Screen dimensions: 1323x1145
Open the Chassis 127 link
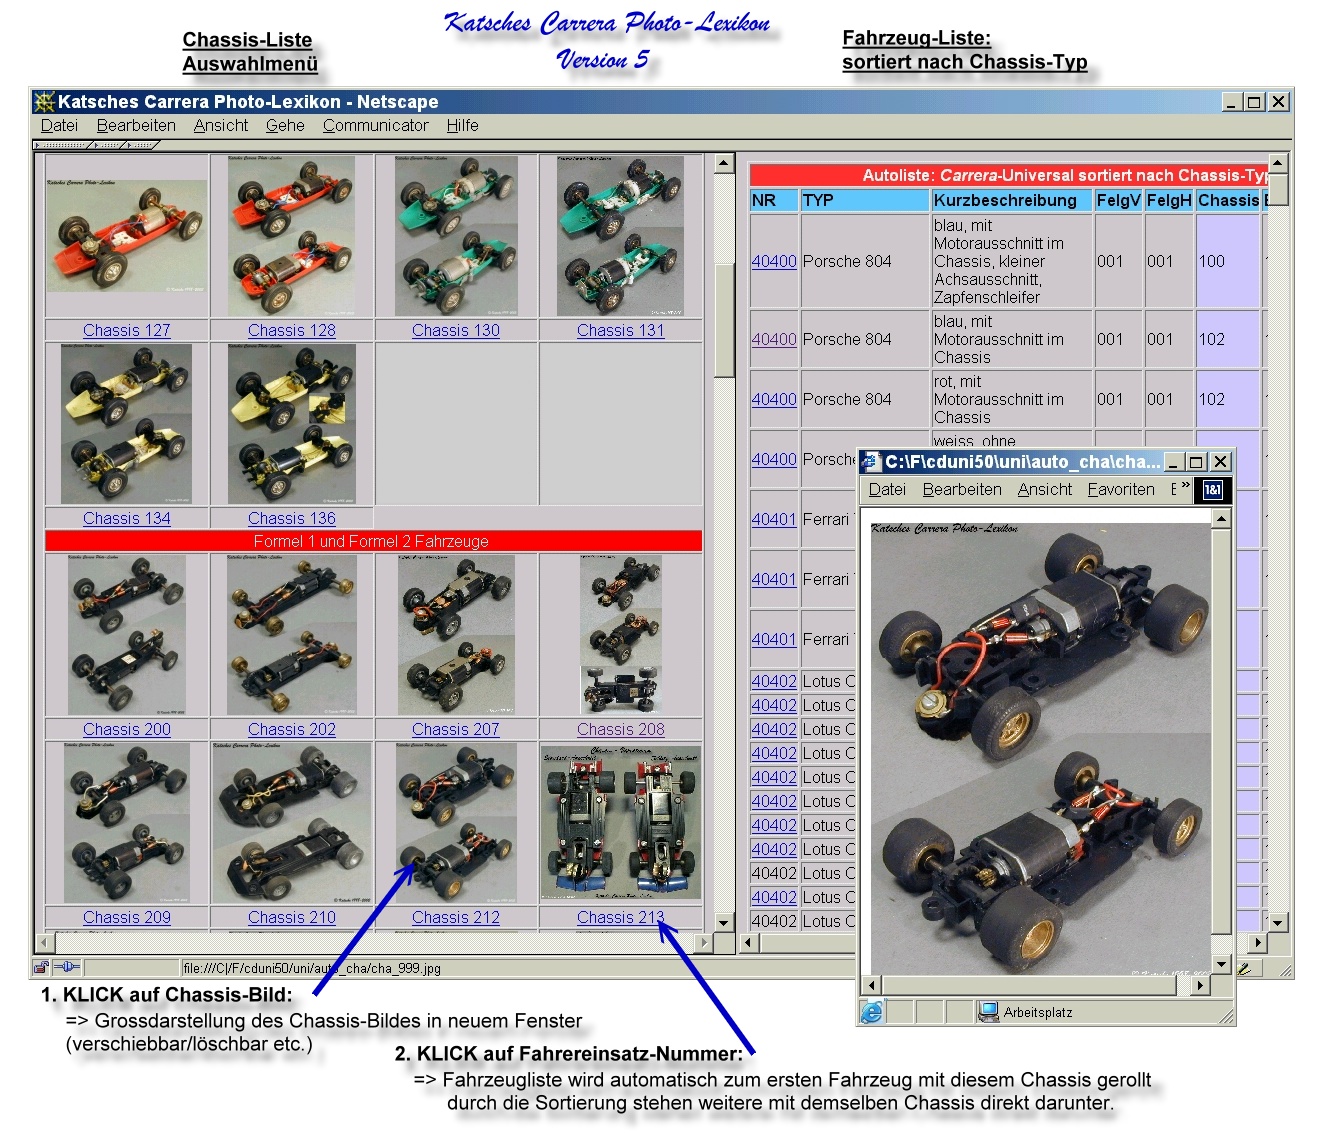coord(127,330)
